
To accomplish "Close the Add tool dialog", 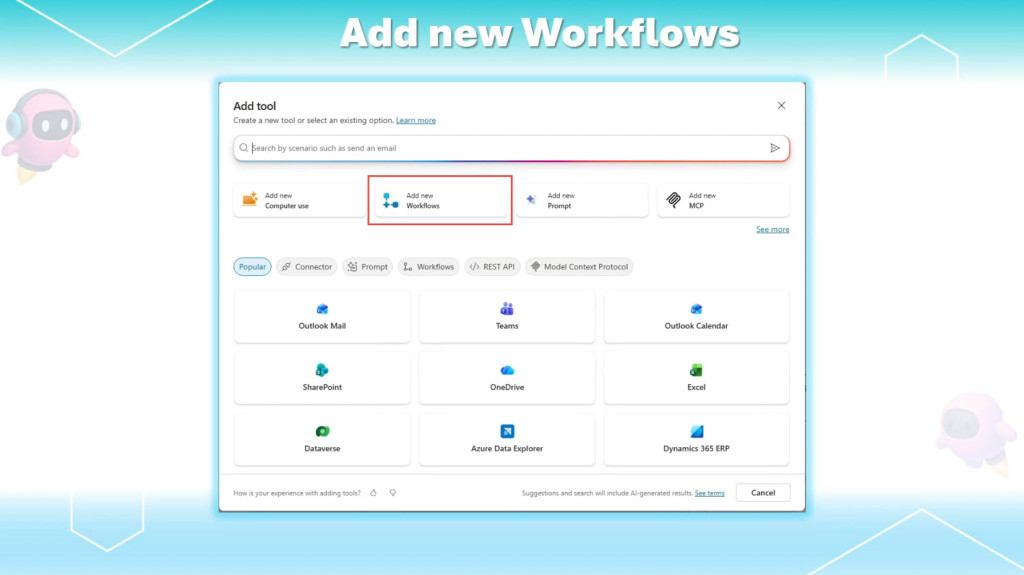I will point(781,105).
